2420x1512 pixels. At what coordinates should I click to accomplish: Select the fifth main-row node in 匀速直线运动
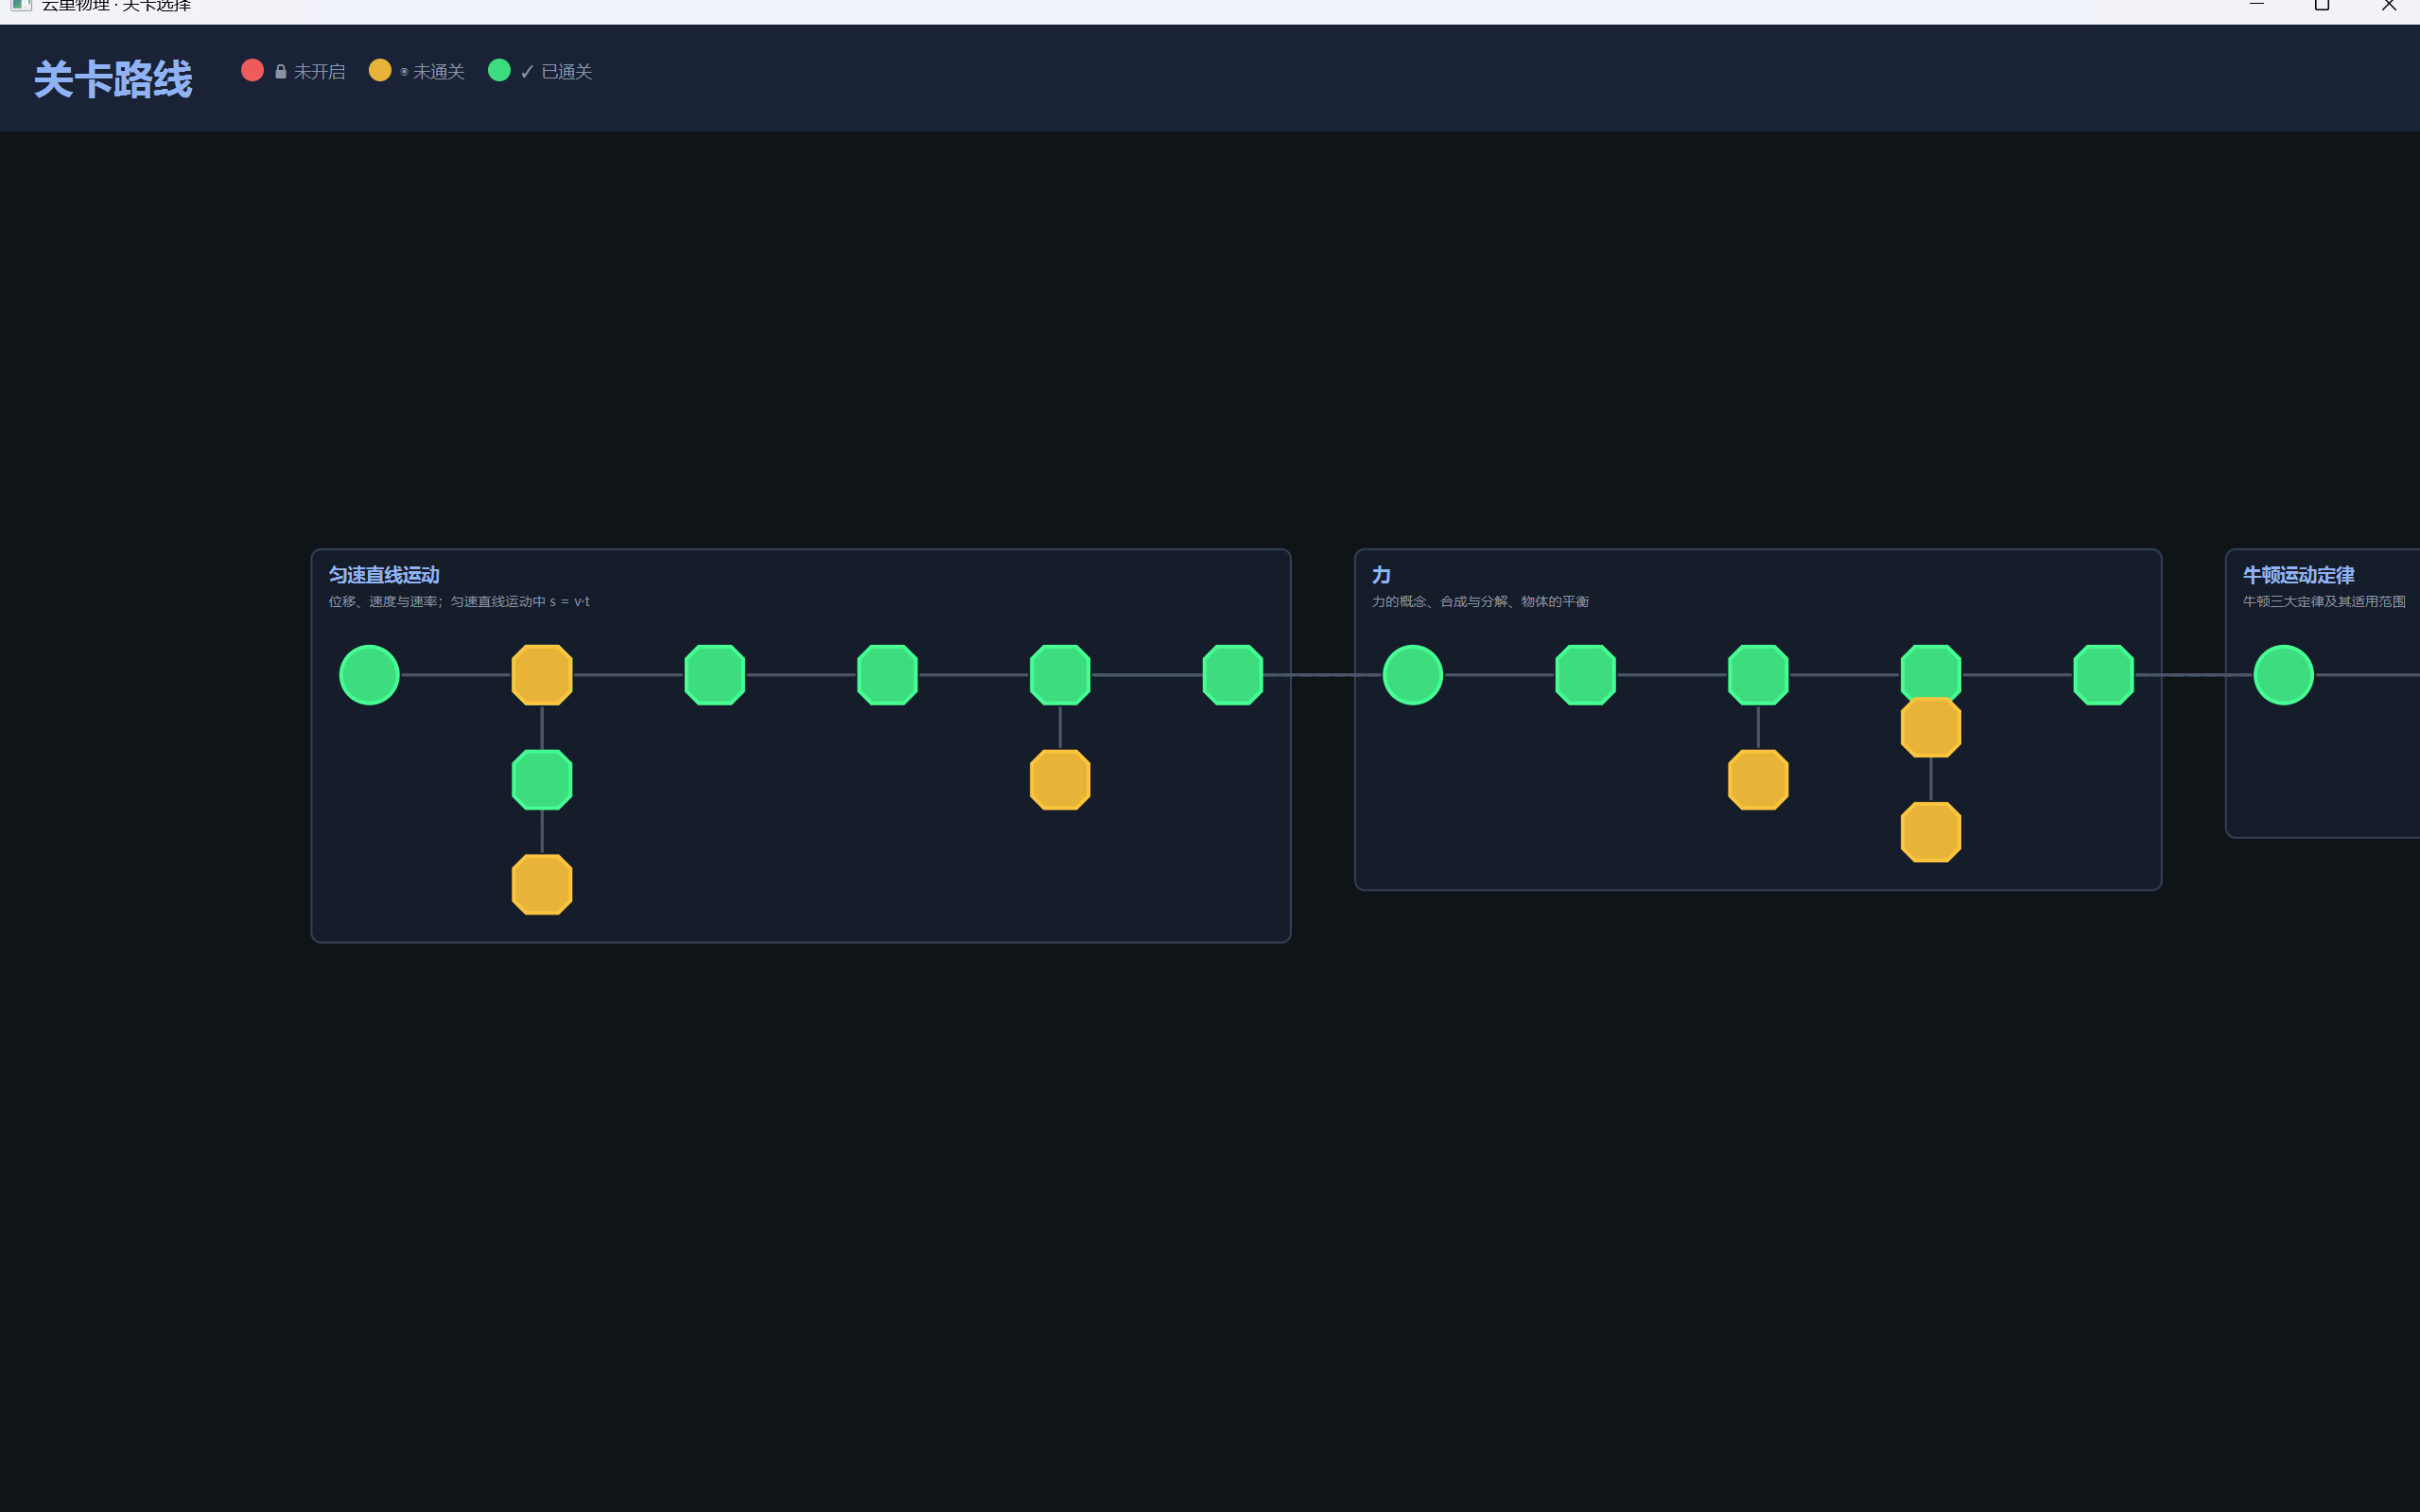(1060, 675)
